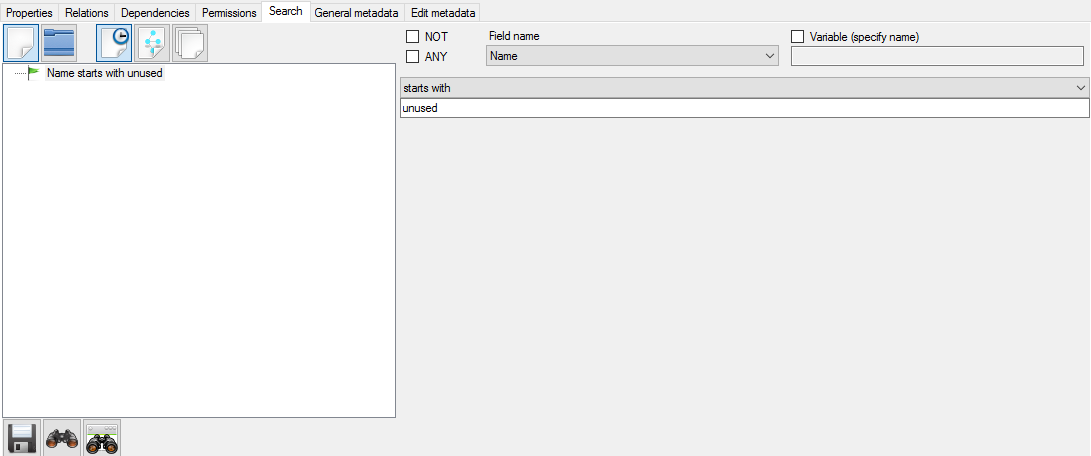
Task: Check the ANY checkbox
Action: pos(412,57)
